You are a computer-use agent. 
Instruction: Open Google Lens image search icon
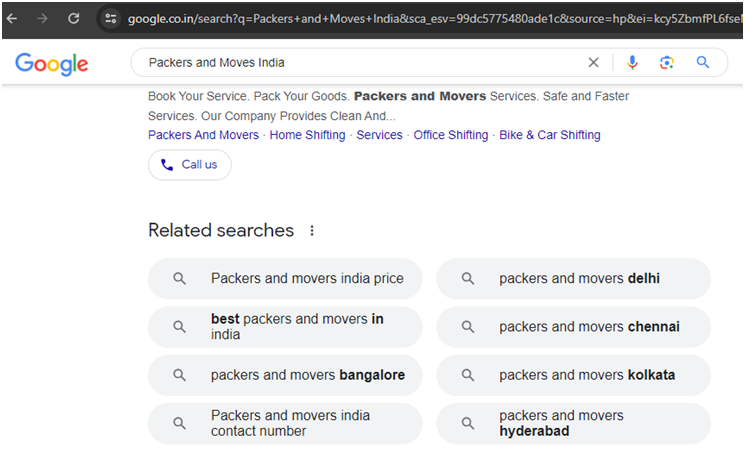(x=667, y=62)
